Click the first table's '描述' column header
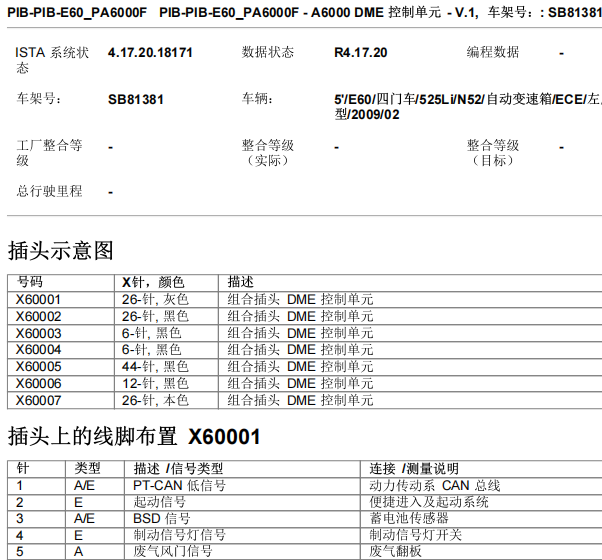The height and width of the screenshot is (560, 602). (x=241, y=282)
